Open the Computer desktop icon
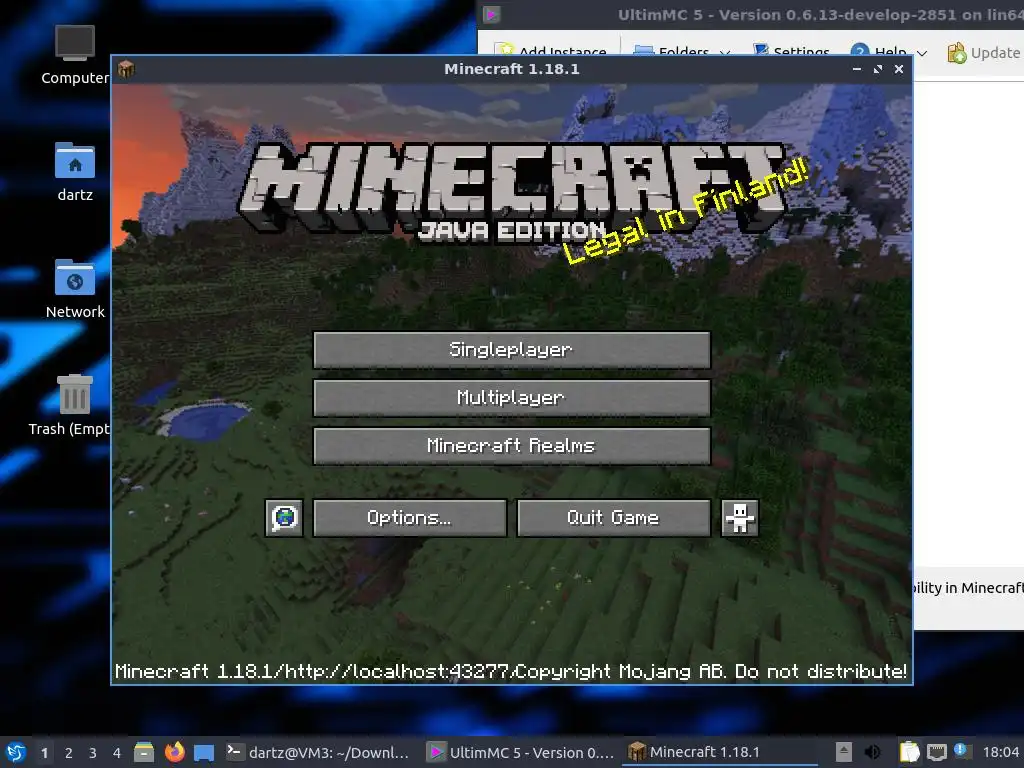This screenshot has height=768, width=1024. (x=74, y=56)
